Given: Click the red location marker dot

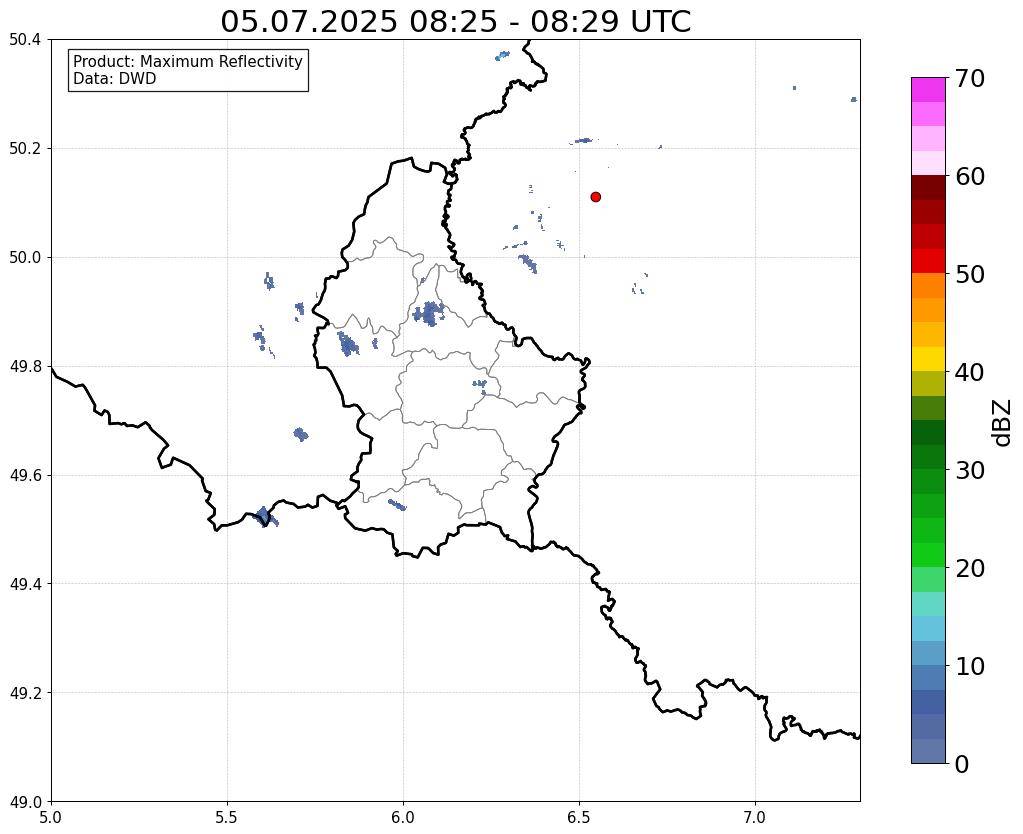Looking at the screenshot, I should 596,197.
